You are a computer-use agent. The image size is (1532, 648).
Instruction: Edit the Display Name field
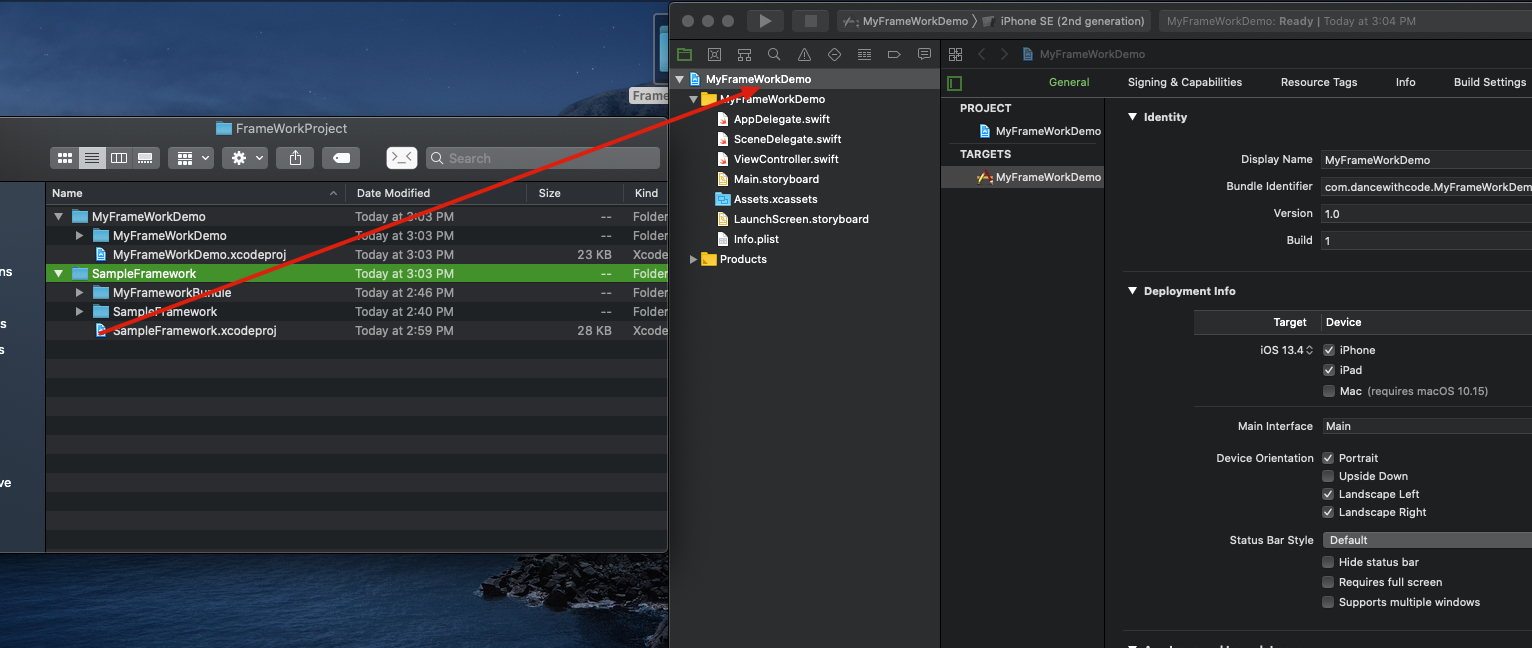click(1427, 159)
